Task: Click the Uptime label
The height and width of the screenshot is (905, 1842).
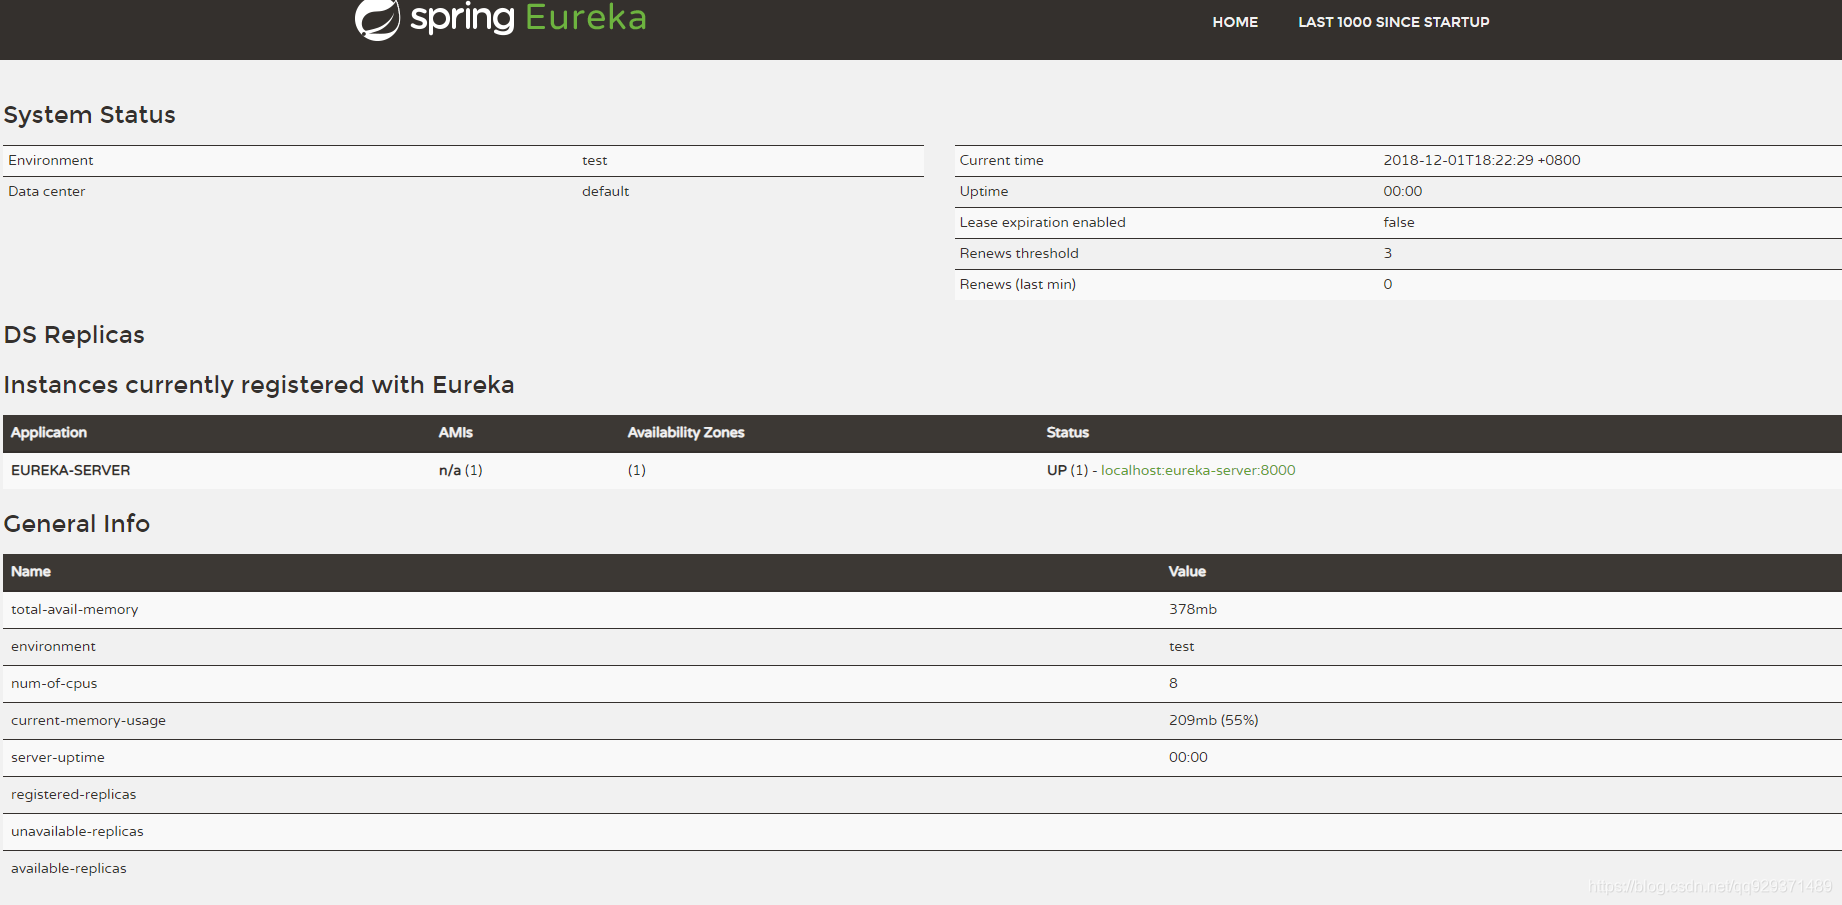Action: 984,191
